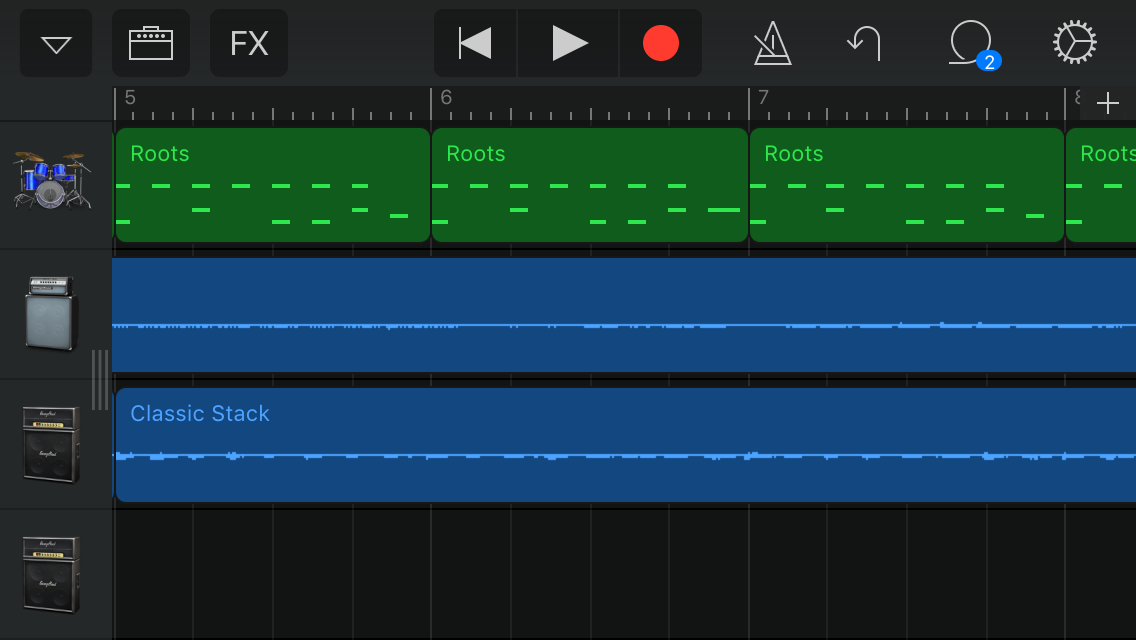The height and width of the screenshot is (640, 1136).
Task: Go to beginning of song
Action: tap(475, 43)
